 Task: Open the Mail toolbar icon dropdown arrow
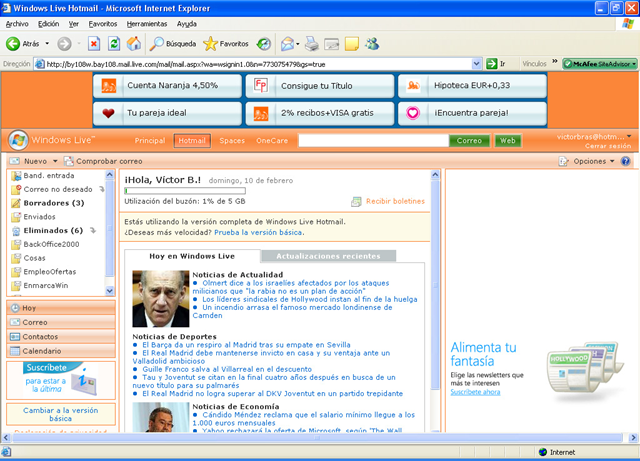coord(298,44)
